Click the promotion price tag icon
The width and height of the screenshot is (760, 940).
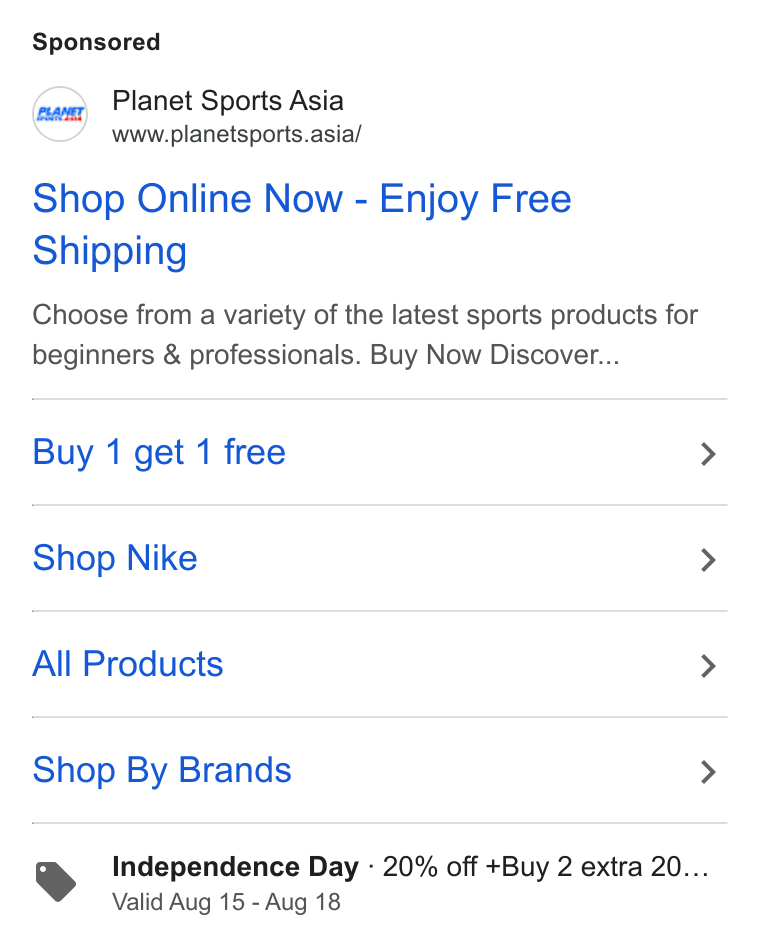pyautogui.click(x=56, y=882)
